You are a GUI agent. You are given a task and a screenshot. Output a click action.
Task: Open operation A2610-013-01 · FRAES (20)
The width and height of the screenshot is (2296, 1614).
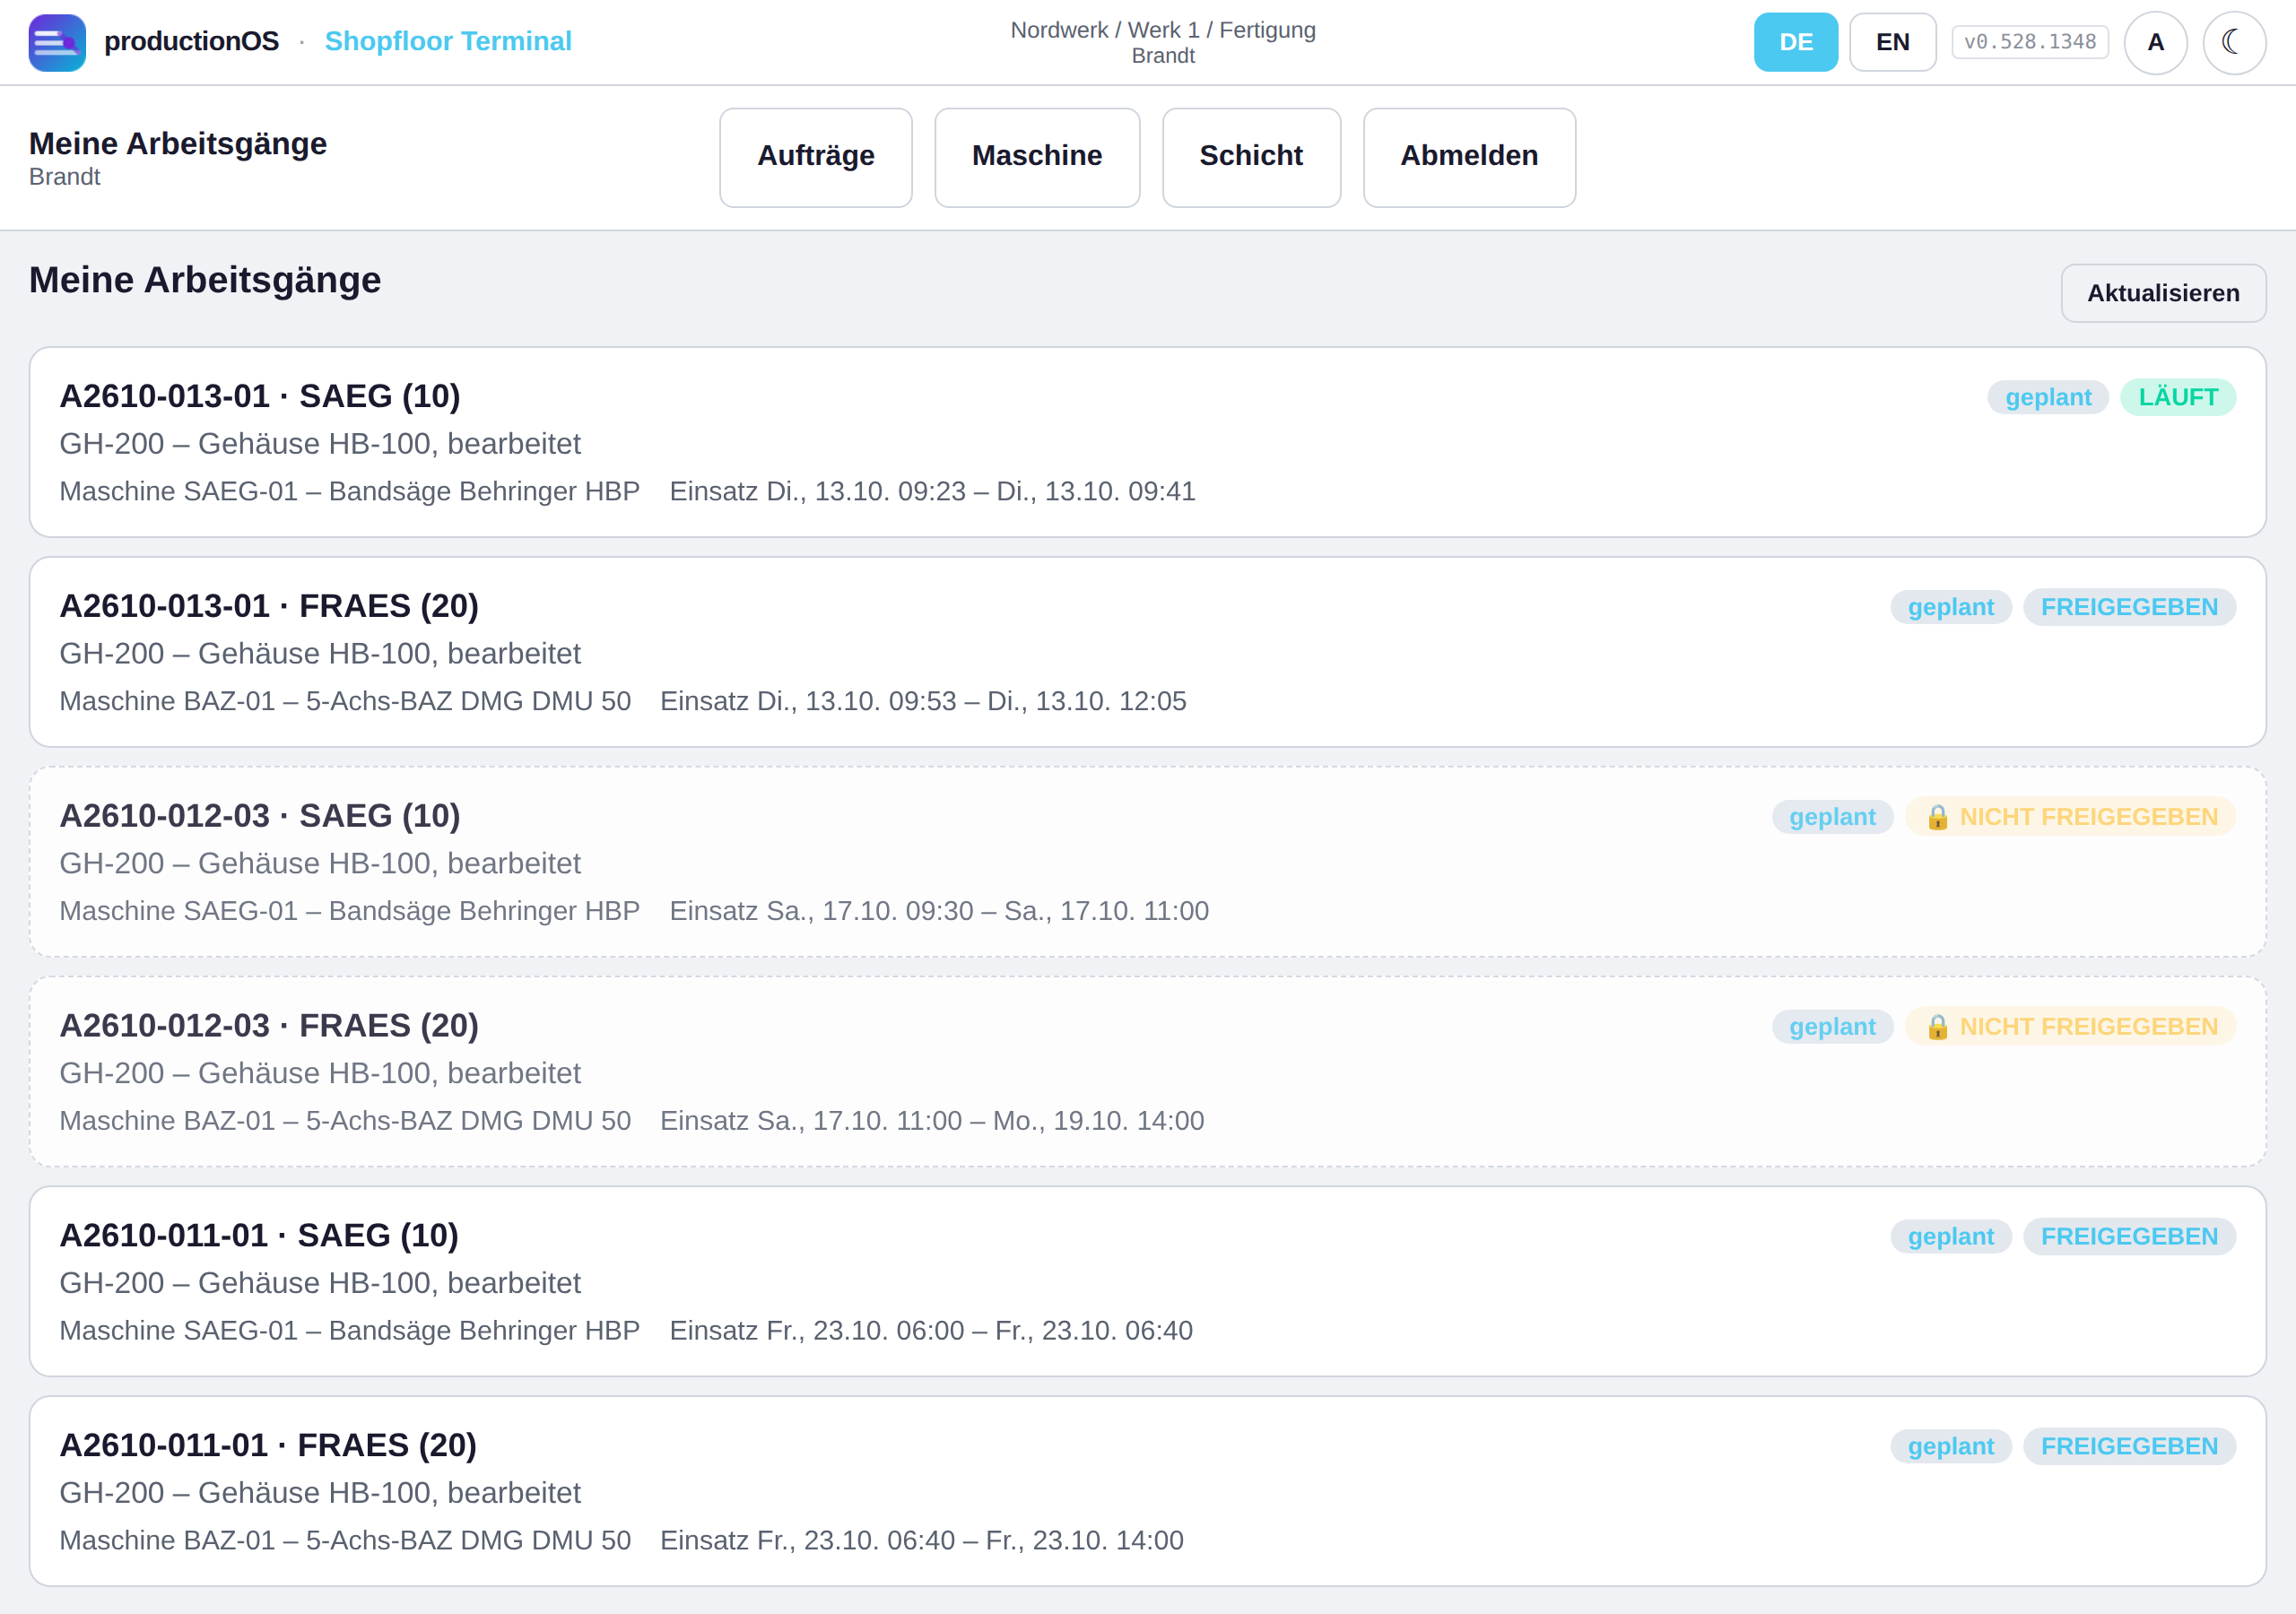coord(1147,652)
